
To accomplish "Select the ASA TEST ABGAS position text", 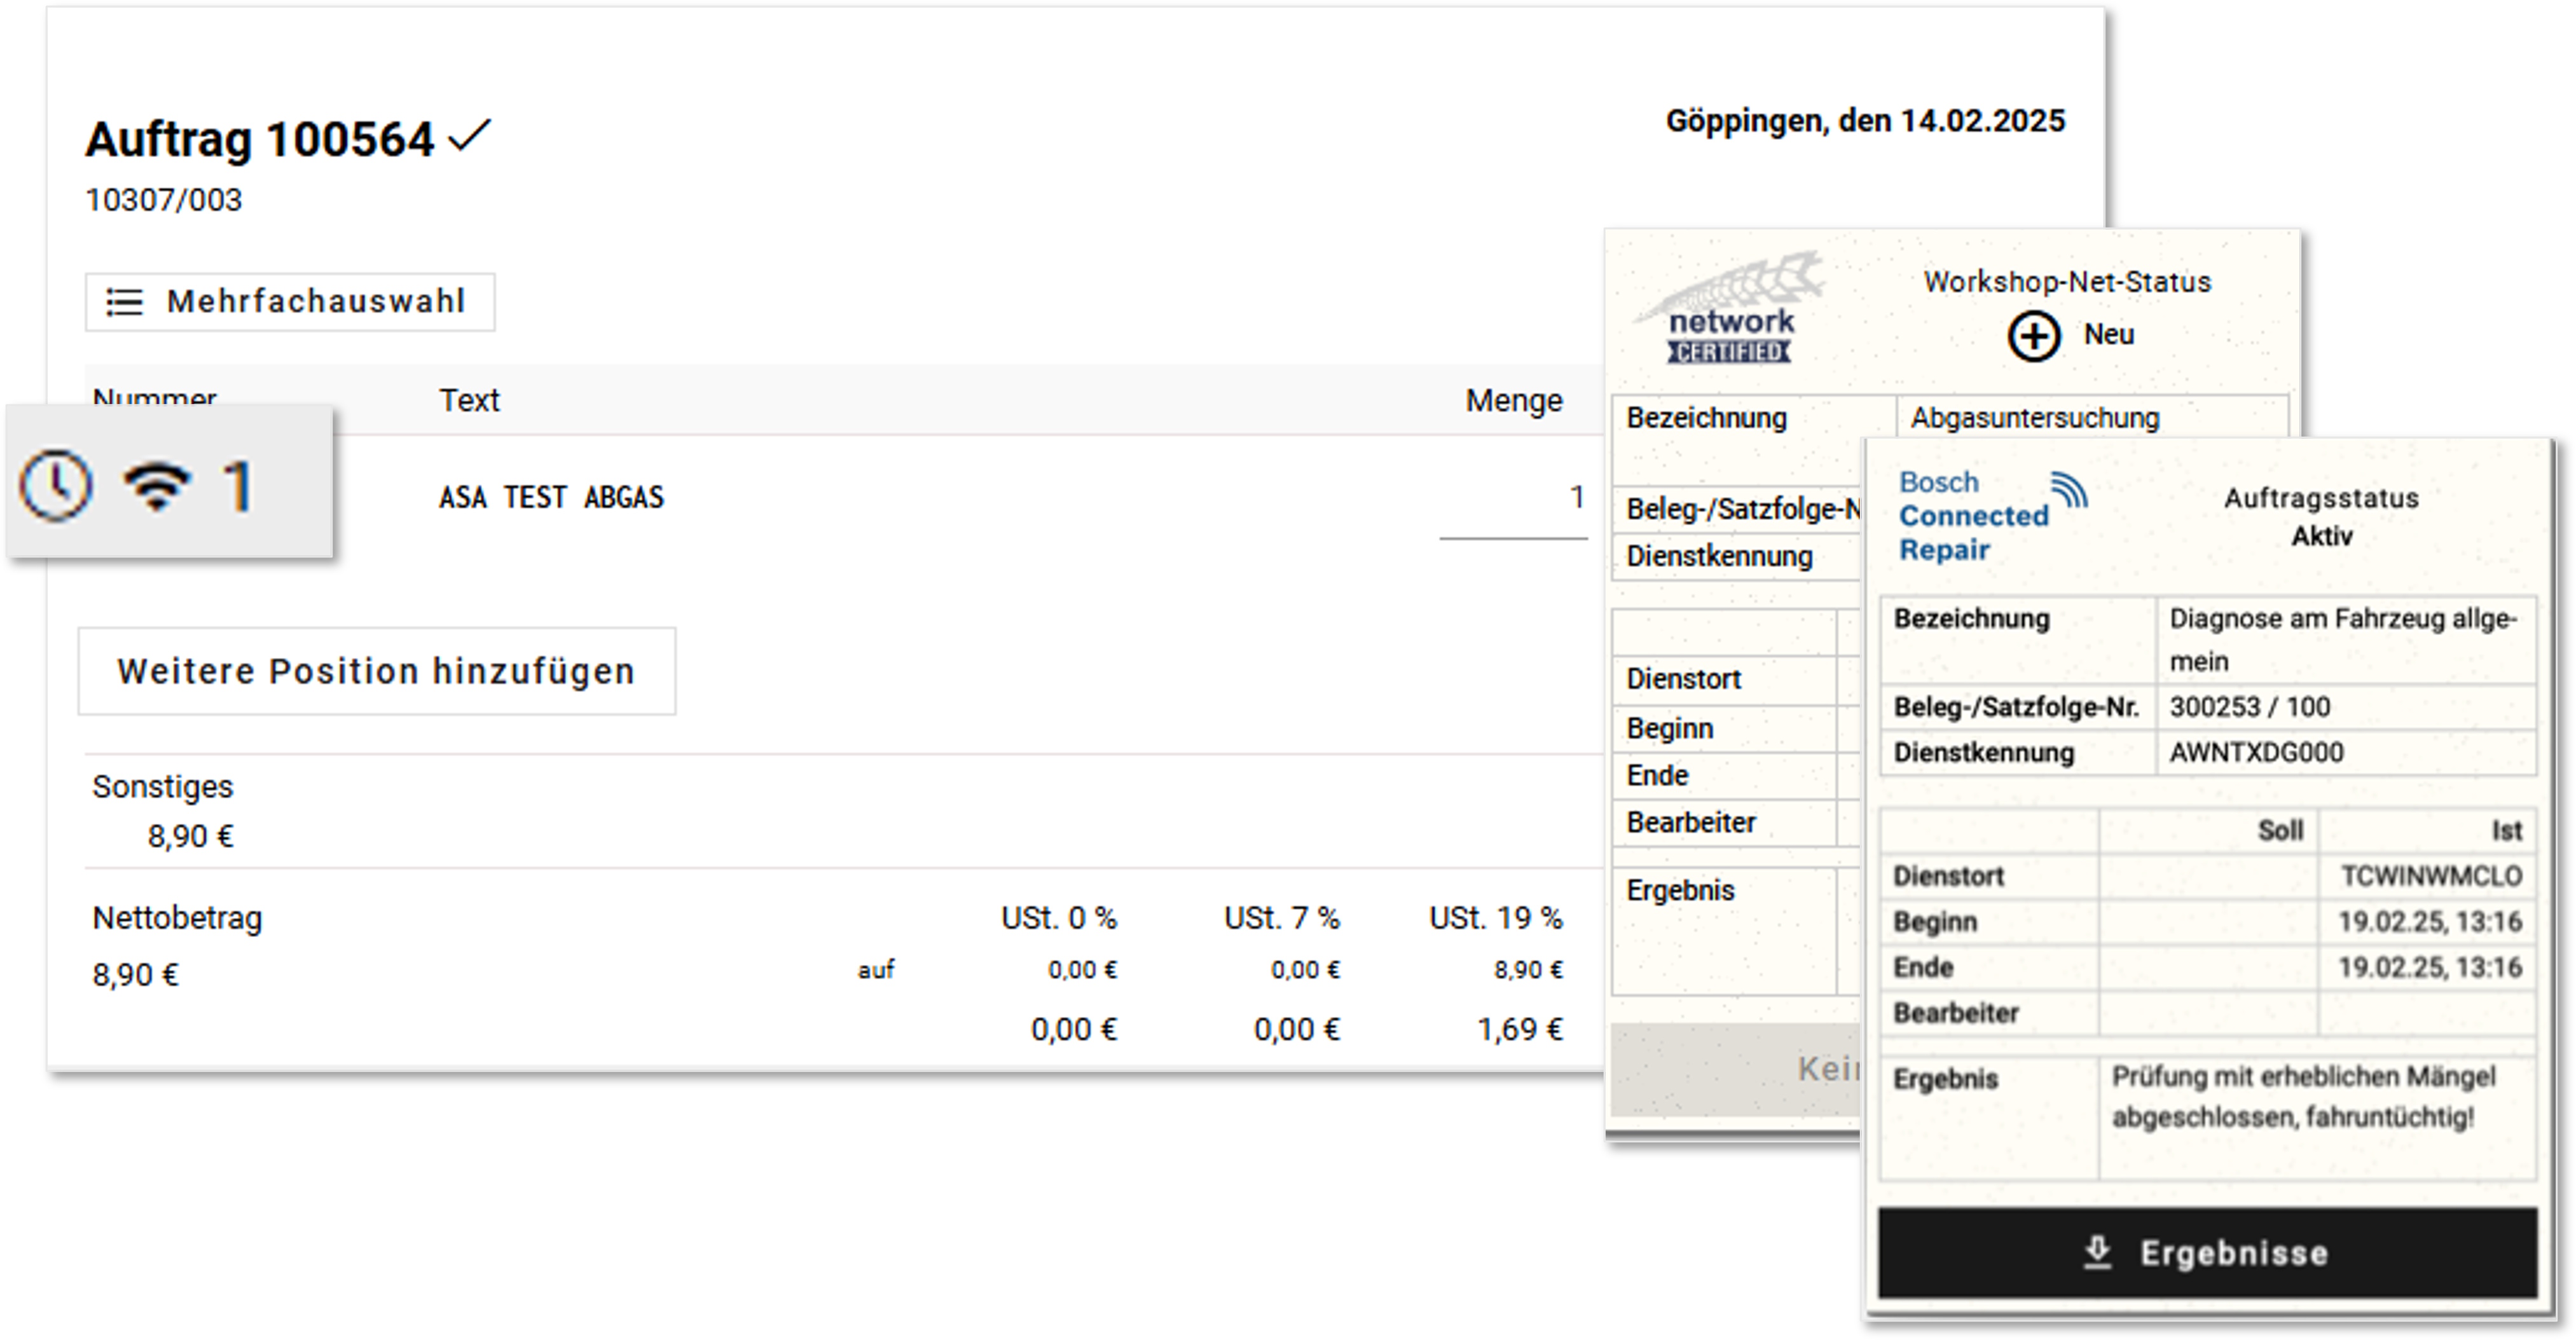I will [x=551, y=498].
